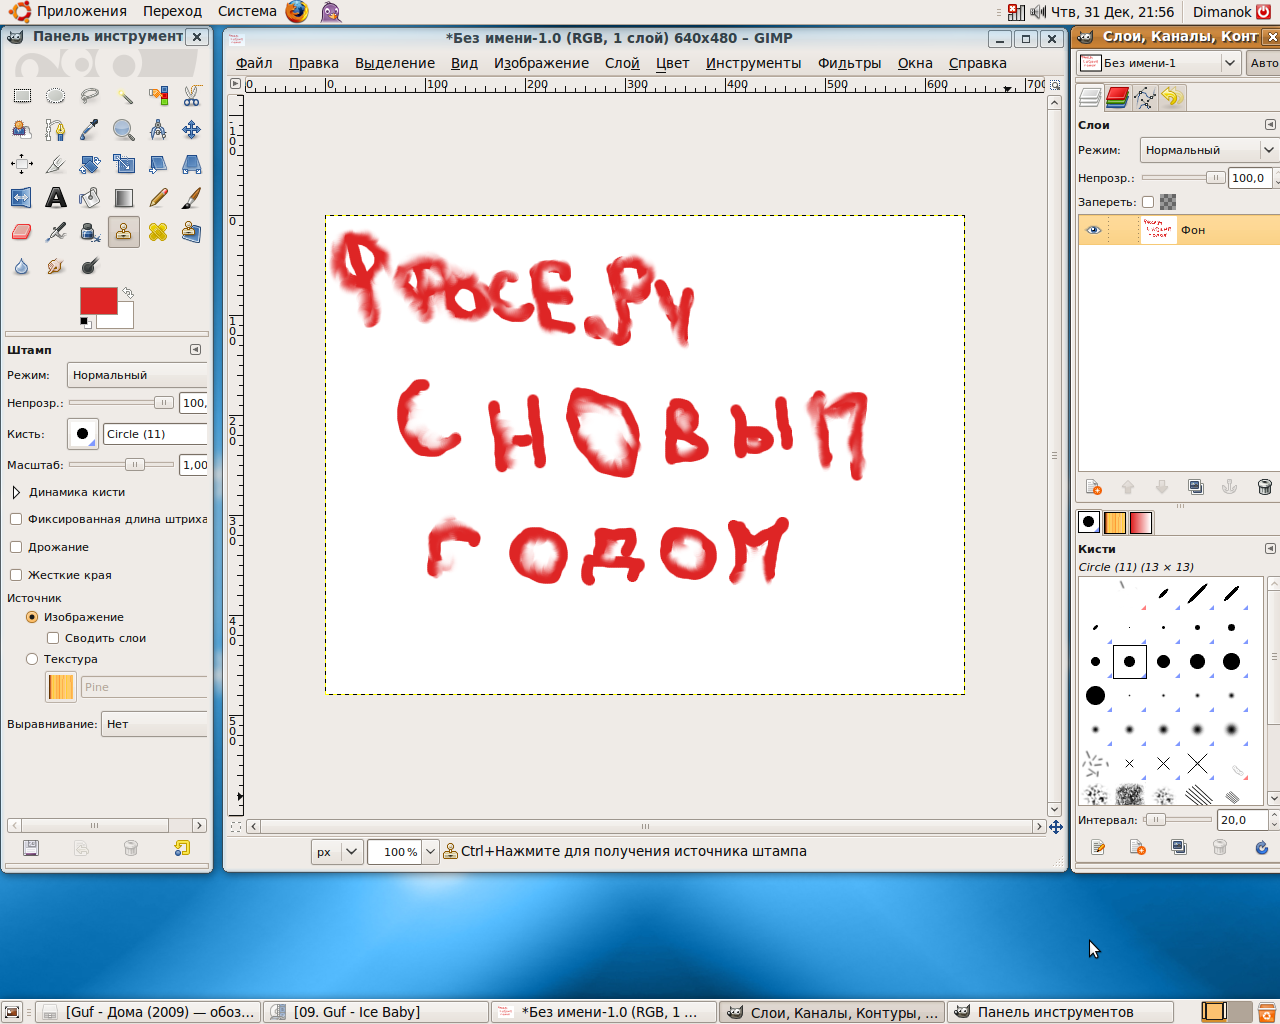Select the Bucket Fill tool
Image resolution: width=1280 pixels, height=1024 pixels.
[90, 198]
